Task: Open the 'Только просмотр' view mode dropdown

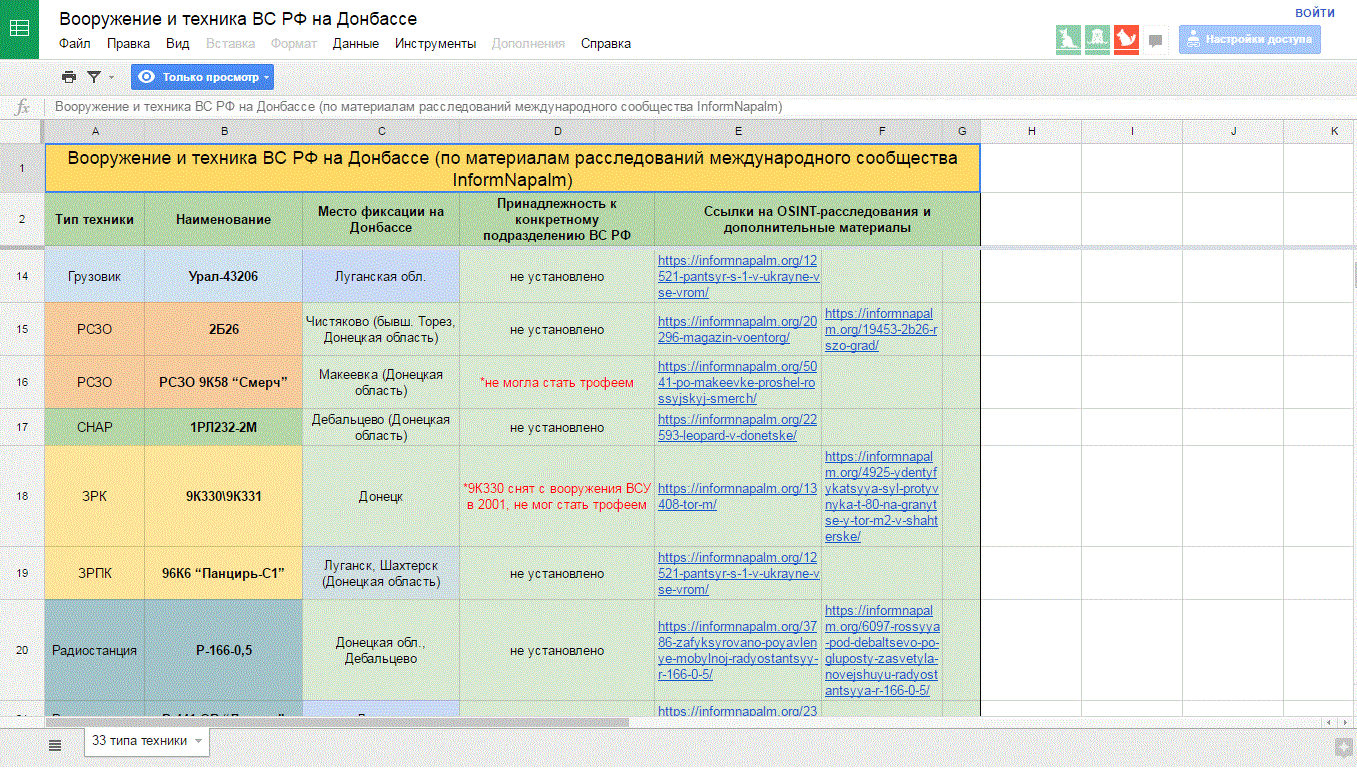Action: [x=202, y=77]
